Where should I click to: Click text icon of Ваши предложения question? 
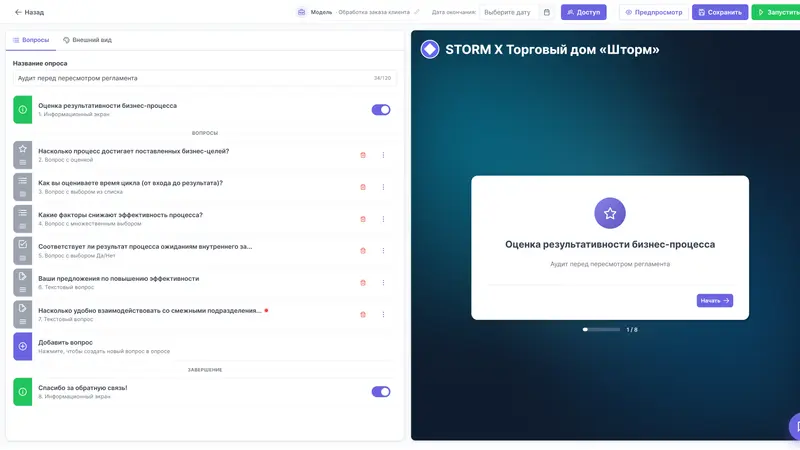point(22,277)
